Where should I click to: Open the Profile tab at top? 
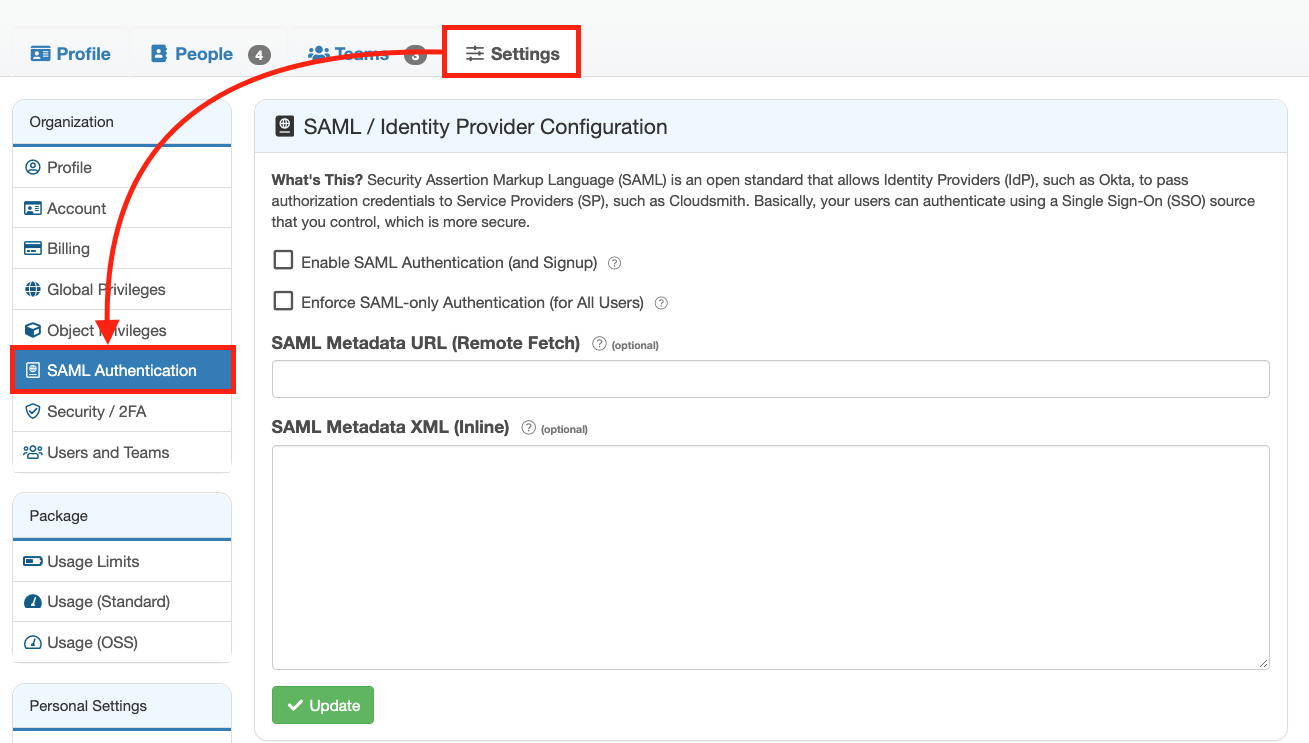(x=70, y=54)
